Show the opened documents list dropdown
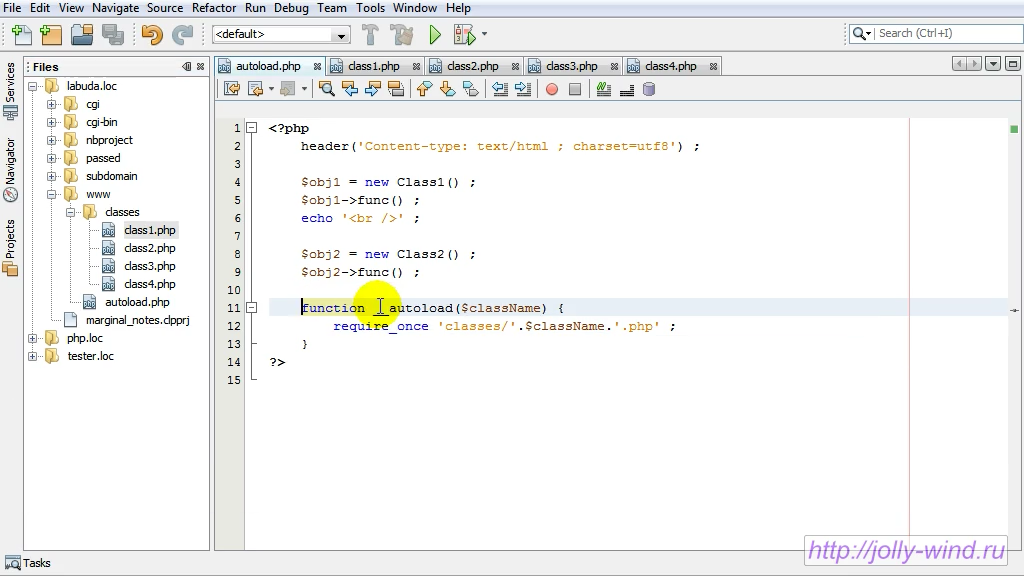The width and height of the screenshot is (1024, 576). pyautogui.click(x=993, y=64)
